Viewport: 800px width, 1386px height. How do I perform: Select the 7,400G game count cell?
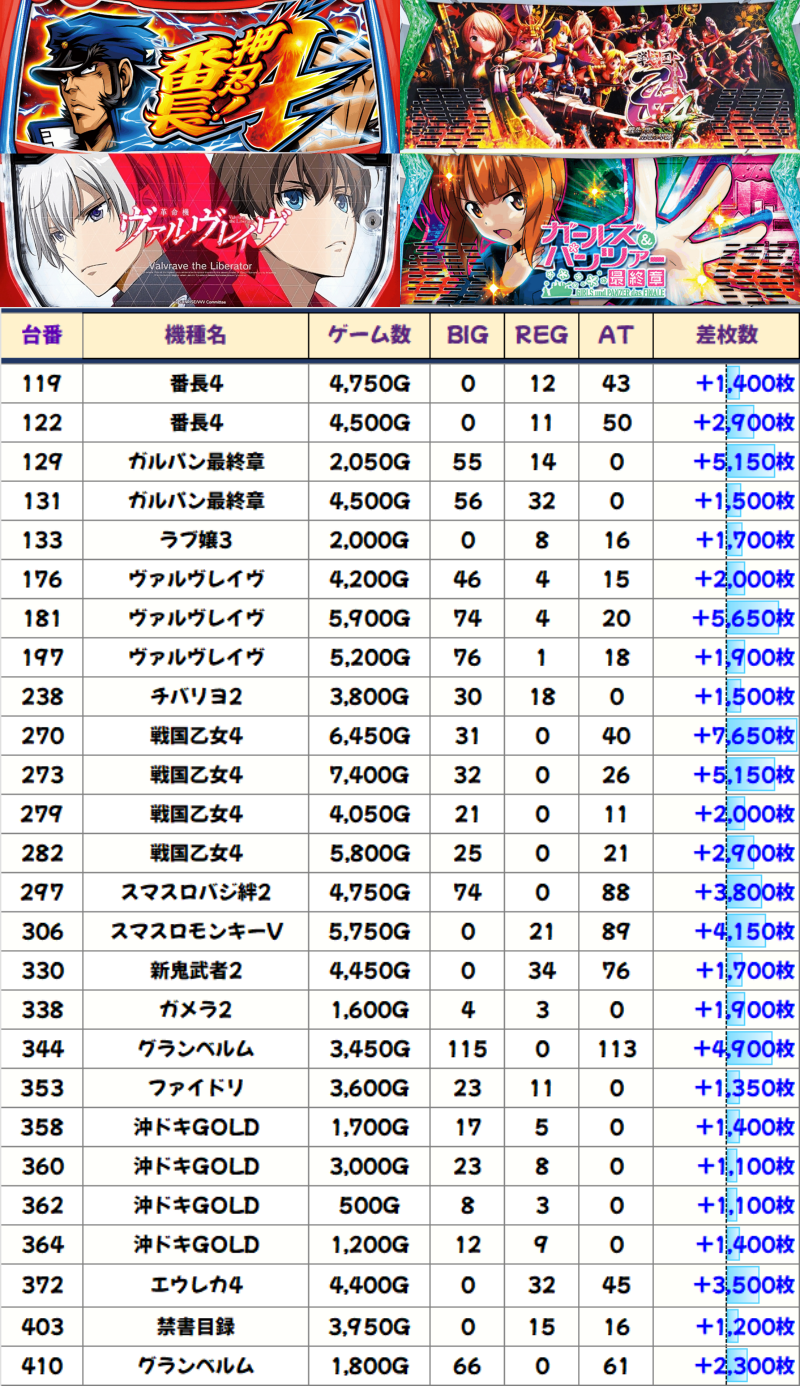[369, 775]
